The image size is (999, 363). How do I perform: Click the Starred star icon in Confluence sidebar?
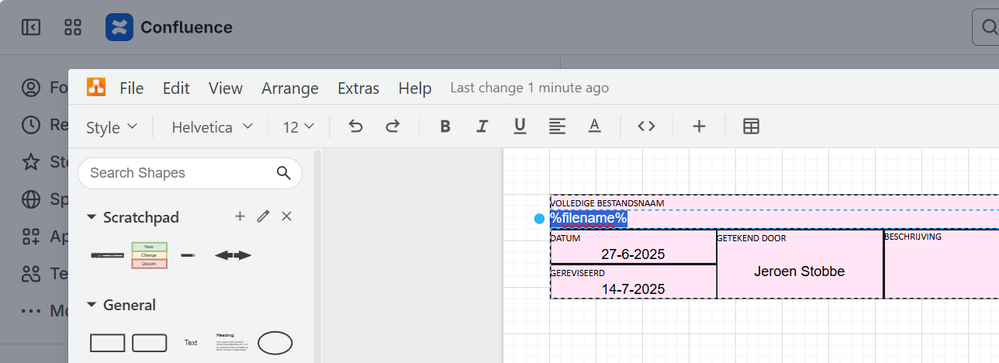tap(31, 162)
